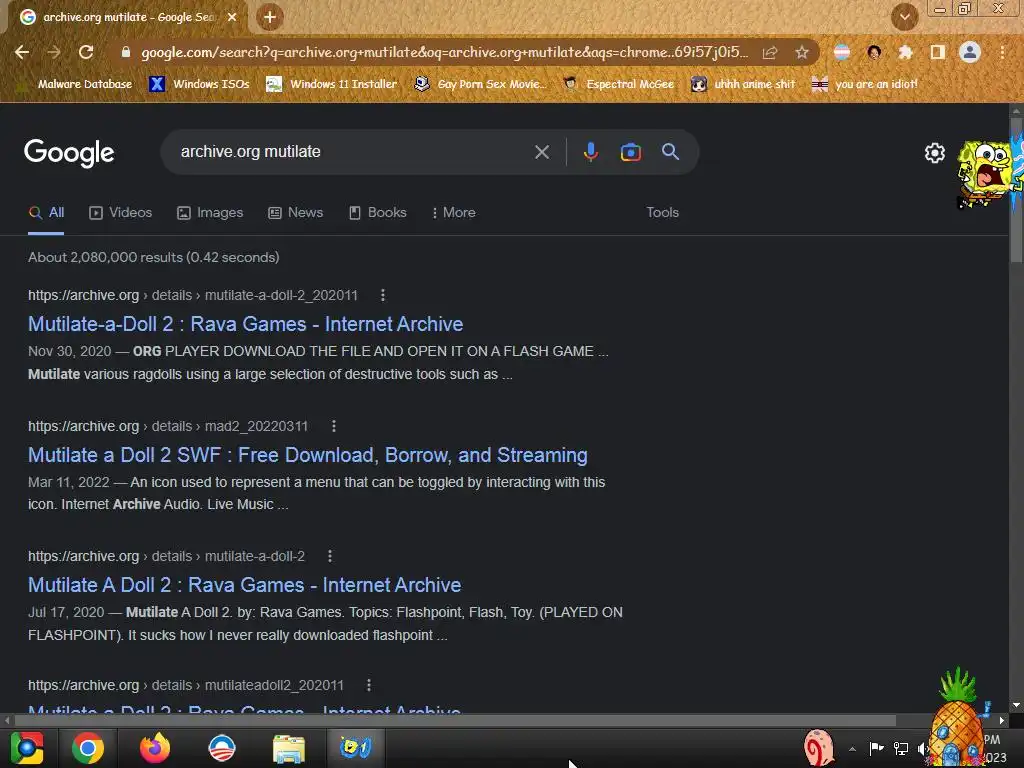Open Chrome's three-dot menu

[1002, 52]
